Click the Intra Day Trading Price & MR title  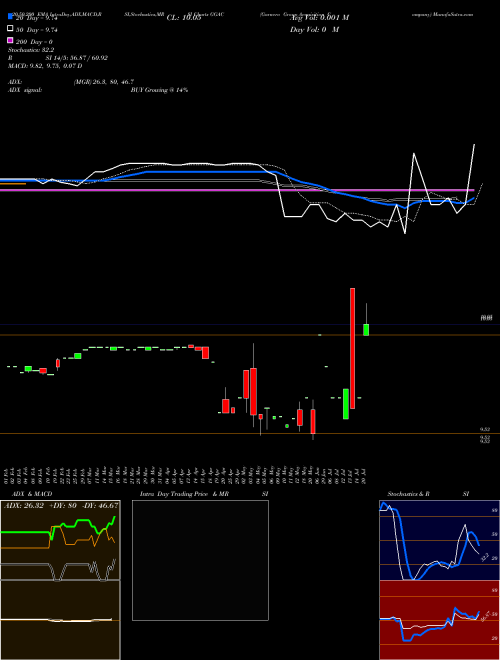coord(184,494)
